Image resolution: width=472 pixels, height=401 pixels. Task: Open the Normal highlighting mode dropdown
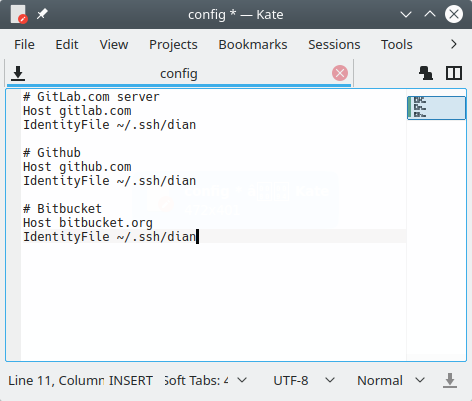click(391, 380)
